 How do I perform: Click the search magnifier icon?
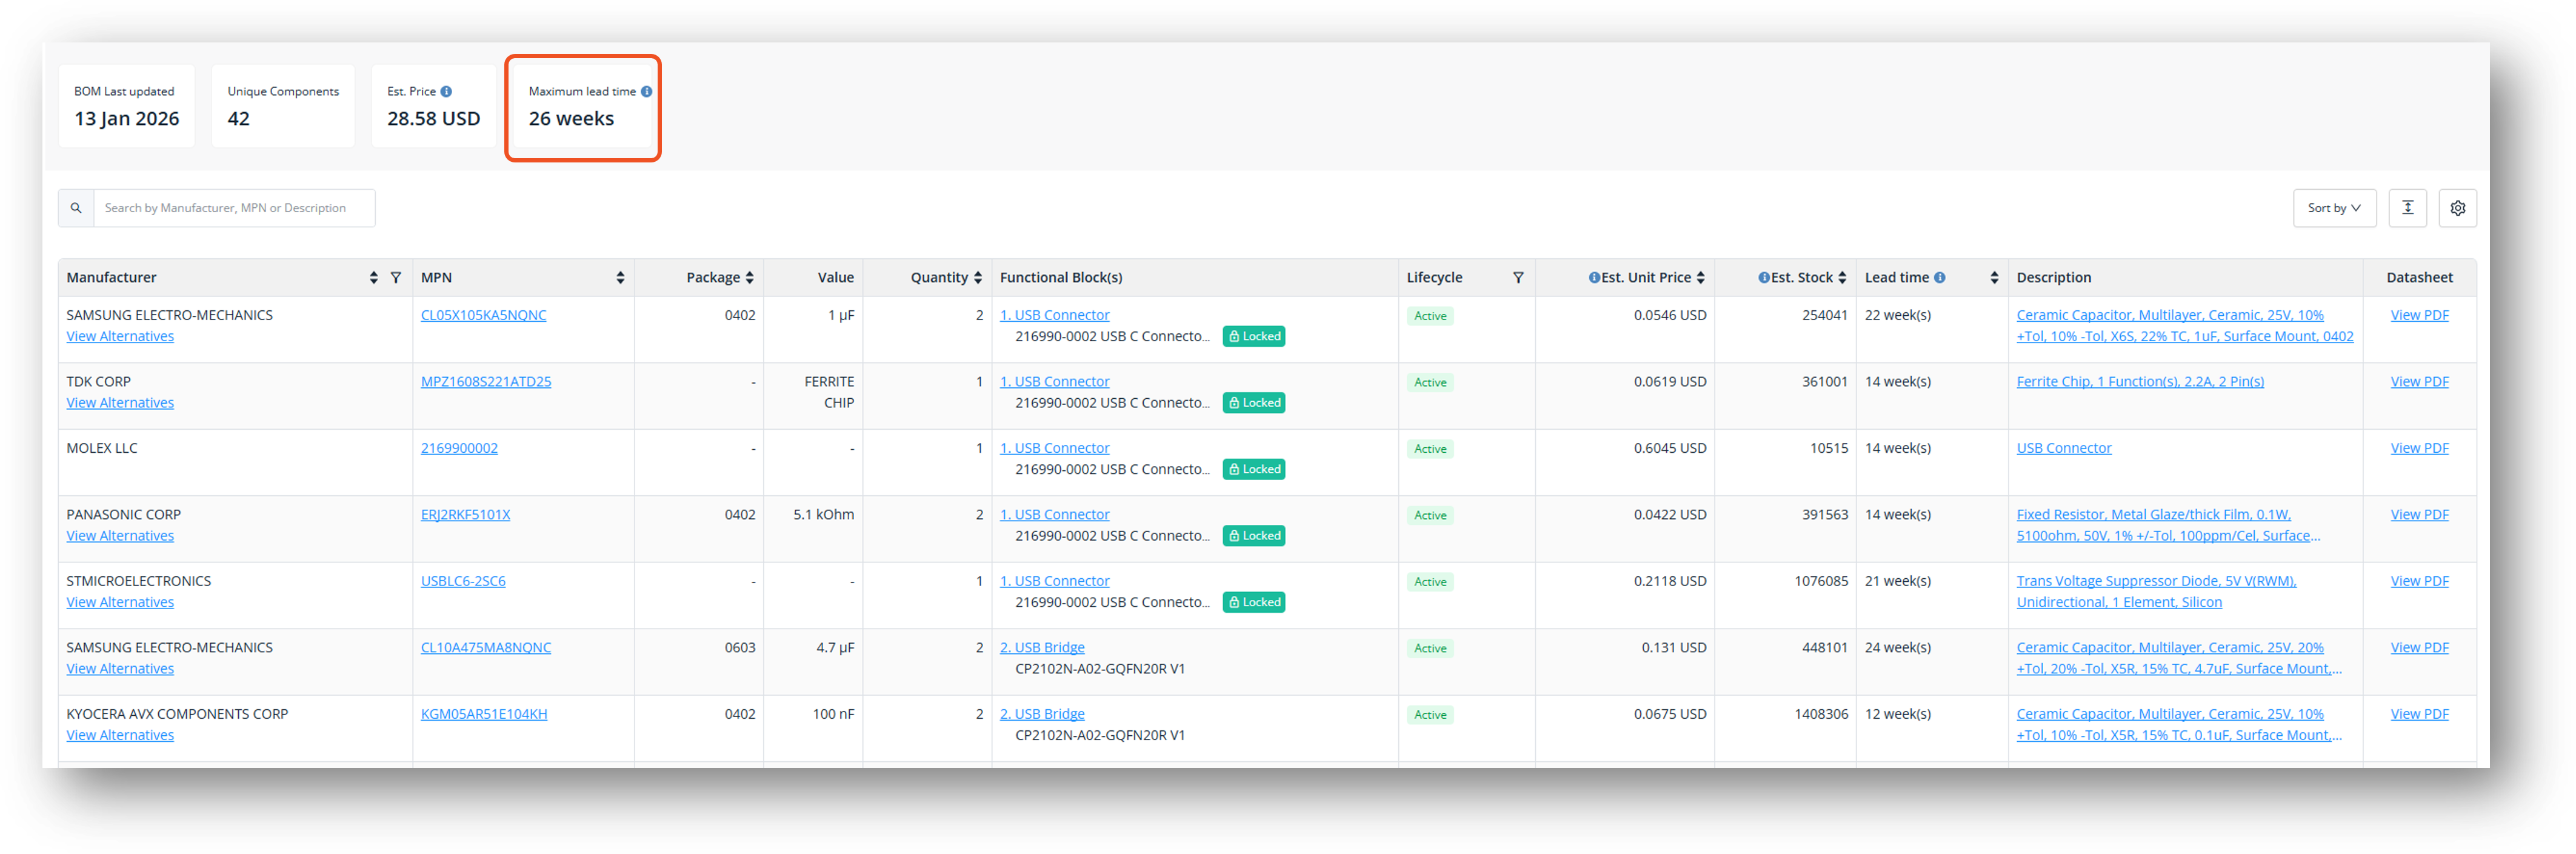[x=76, y=208]
